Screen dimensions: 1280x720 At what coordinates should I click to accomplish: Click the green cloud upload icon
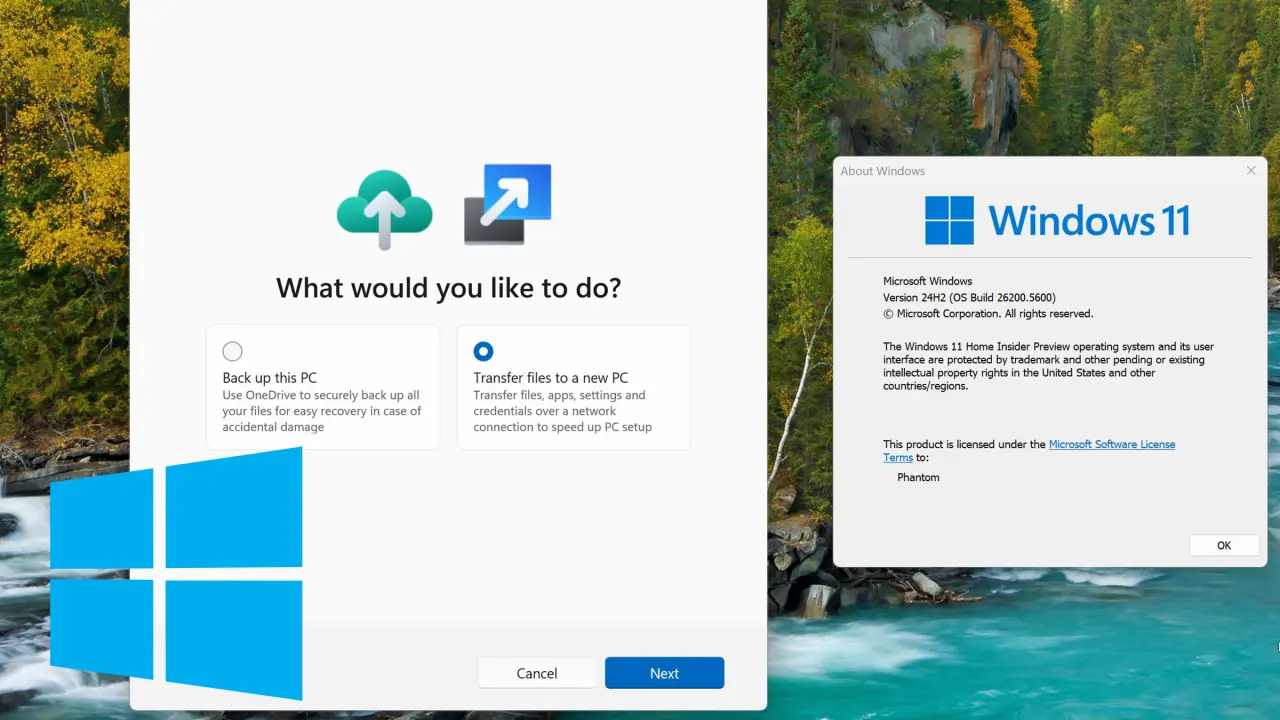(x=384, y=208)
